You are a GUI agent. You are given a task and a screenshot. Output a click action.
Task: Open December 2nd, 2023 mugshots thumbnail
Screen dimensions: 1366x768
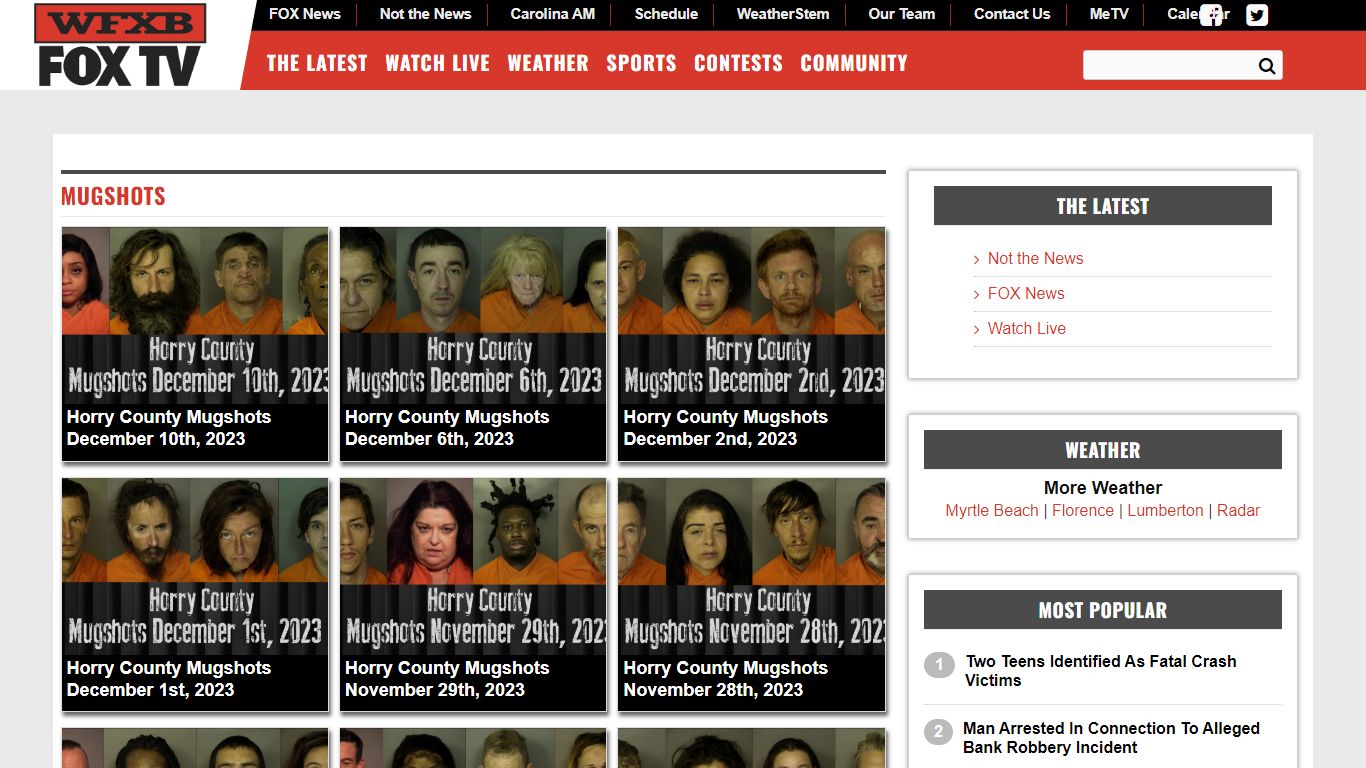pyautogui.click(x=751, y=314)
